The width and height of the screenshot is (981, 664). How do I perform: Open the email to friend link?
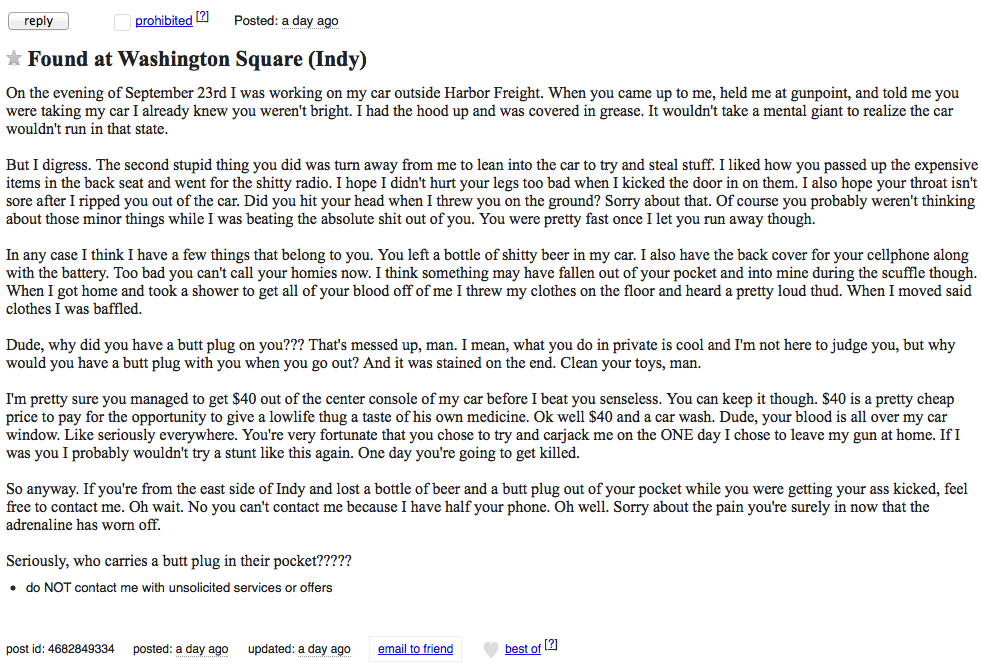click(x=415, y=649)
